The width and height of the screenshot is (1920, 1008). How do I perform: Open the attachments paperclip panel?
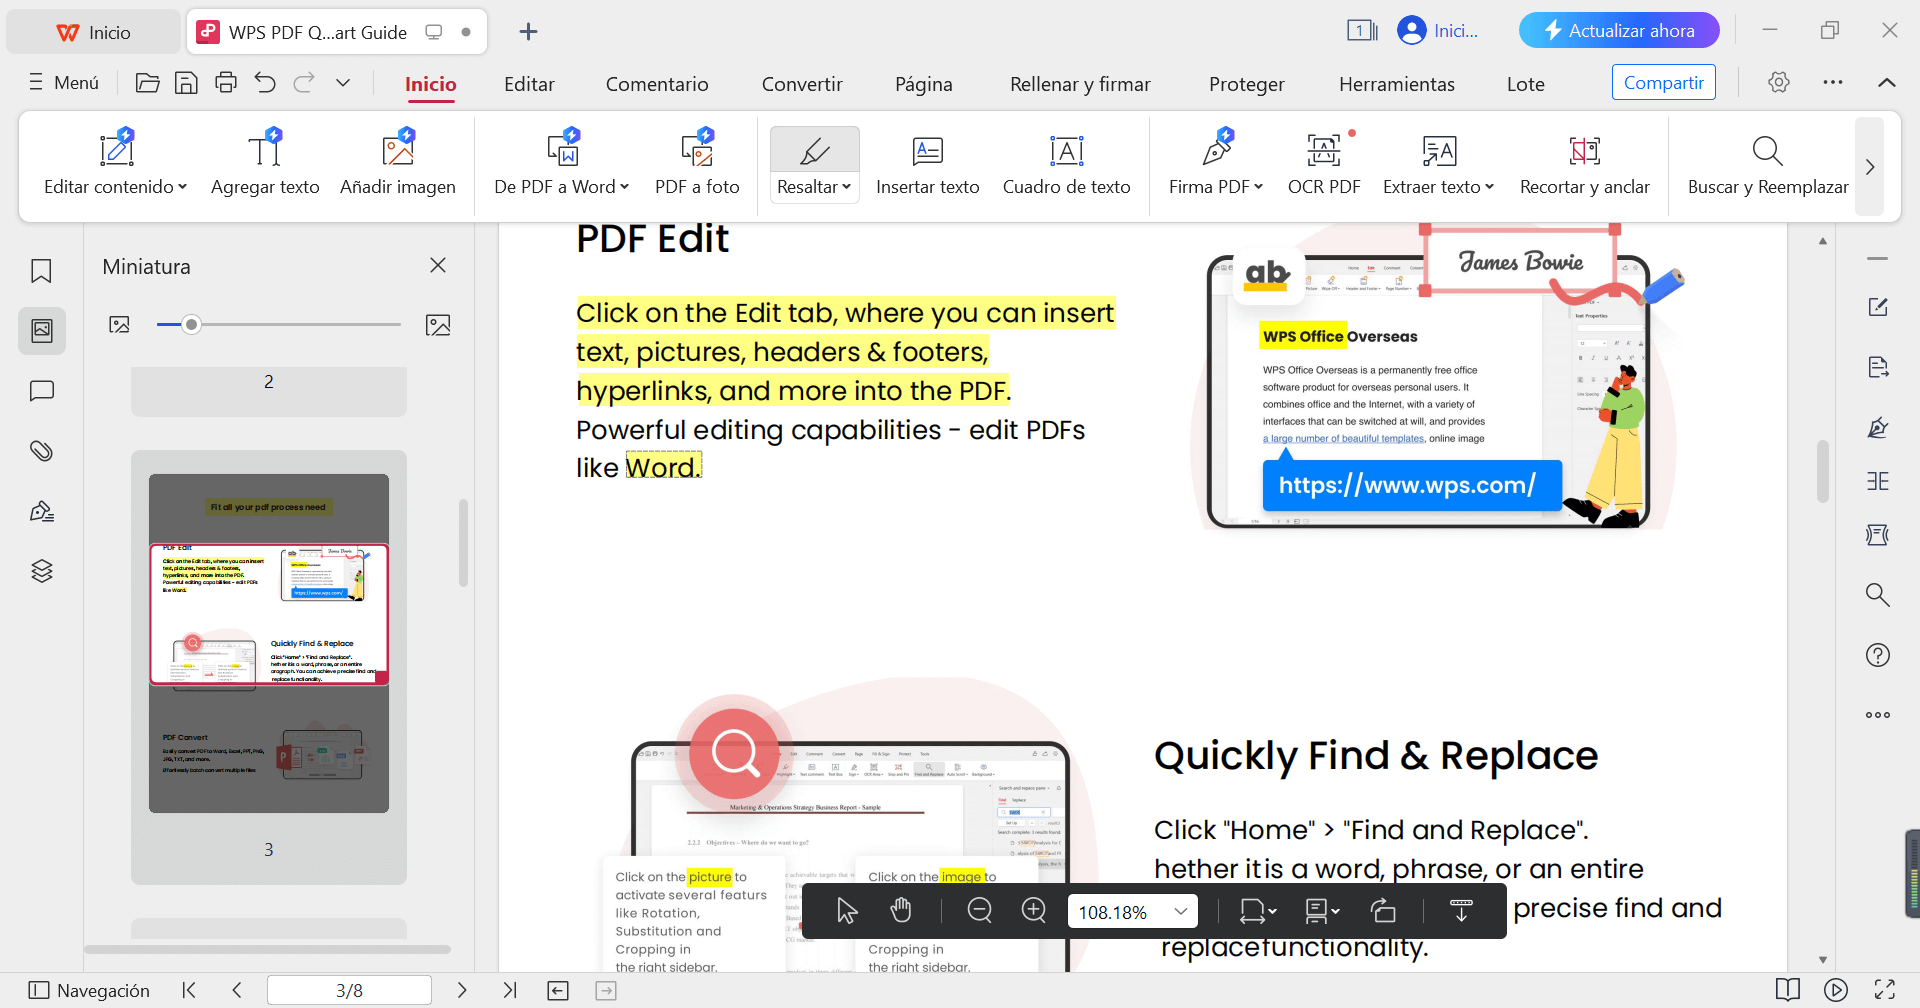41,451
